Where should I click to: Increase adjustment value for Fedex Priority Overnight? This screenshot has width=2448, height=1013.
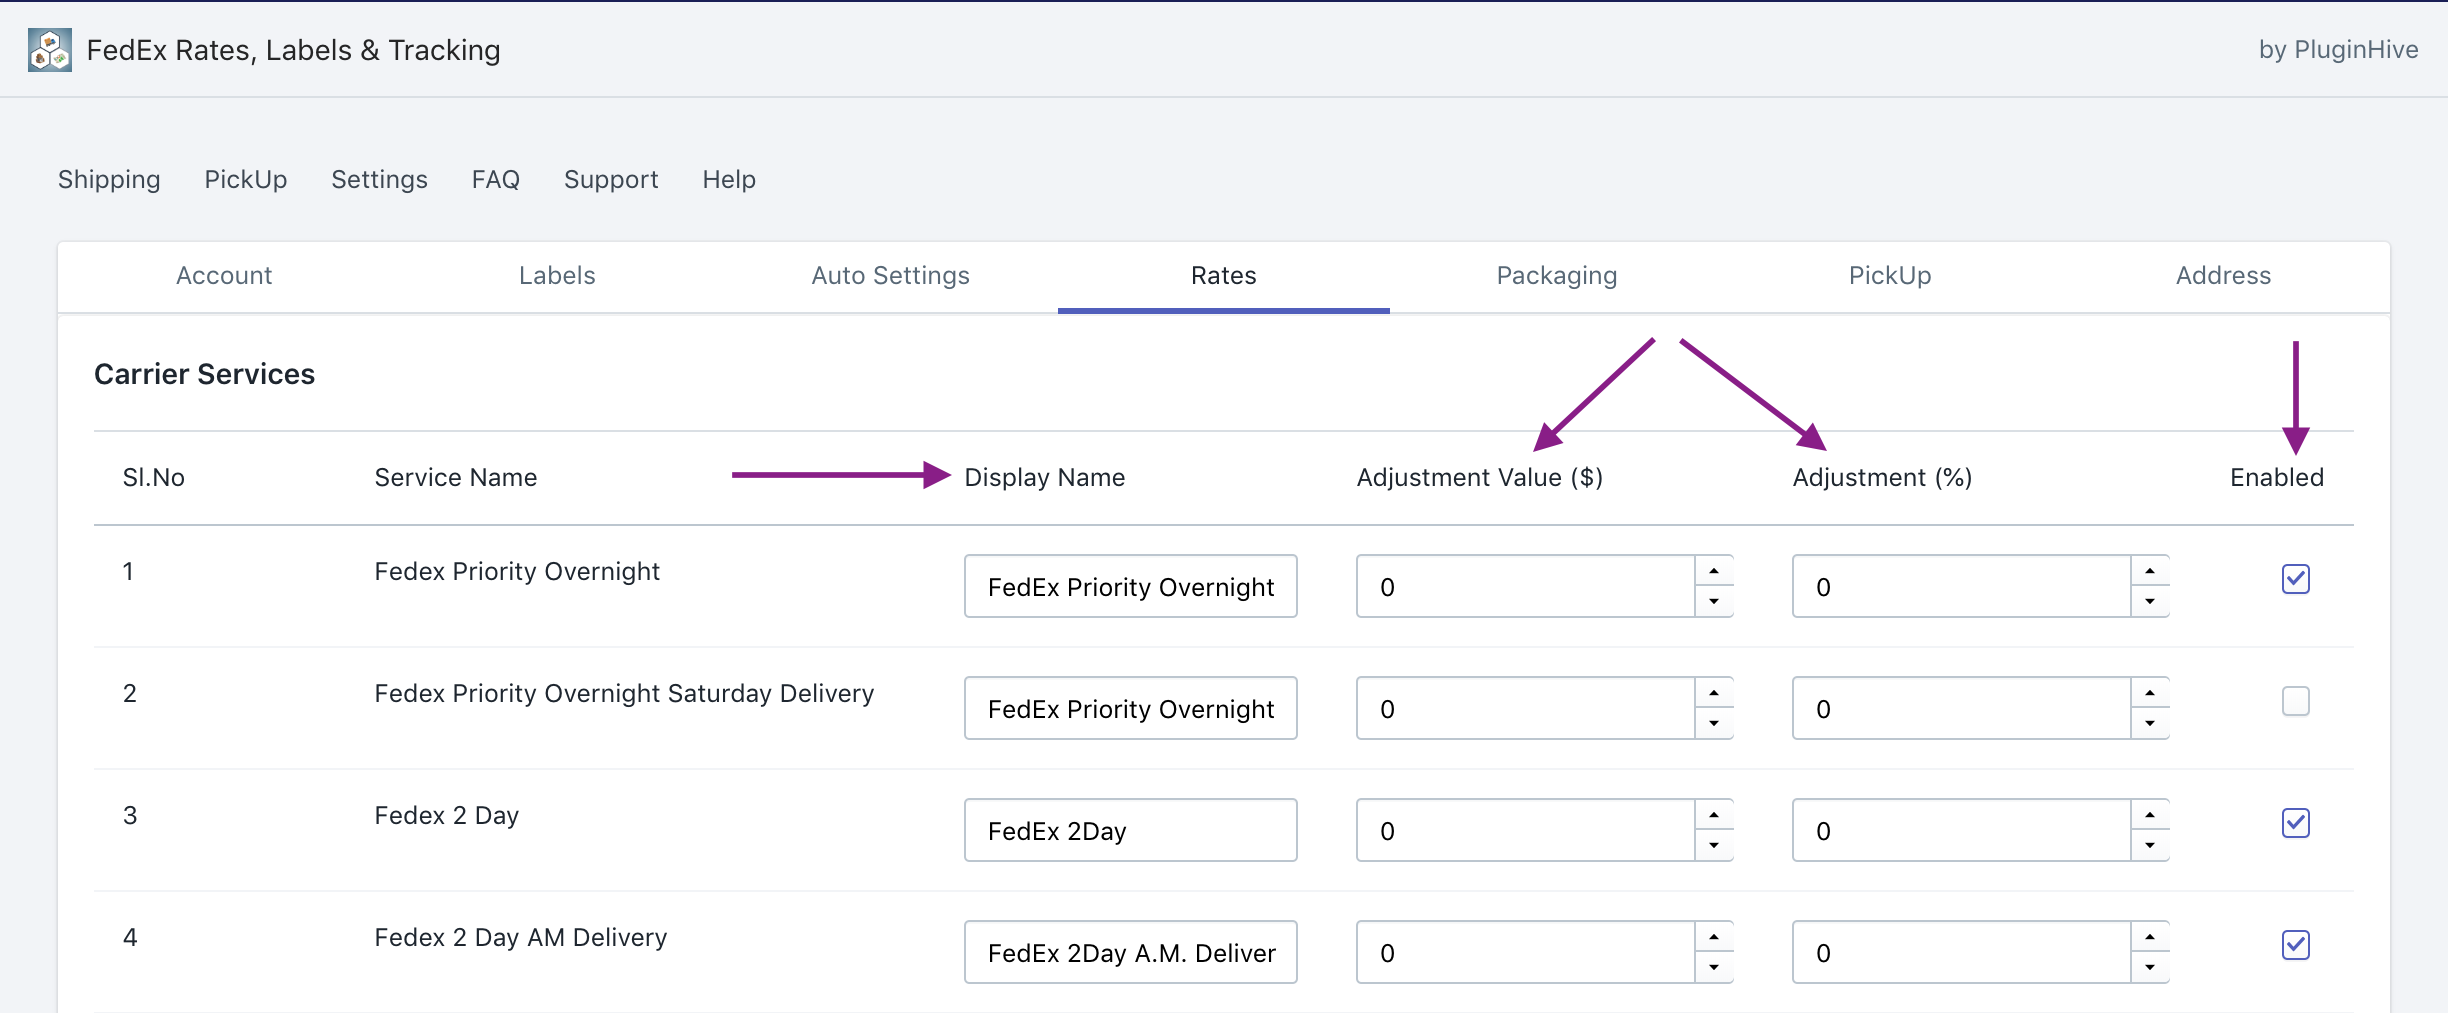tap(1714, 571)
